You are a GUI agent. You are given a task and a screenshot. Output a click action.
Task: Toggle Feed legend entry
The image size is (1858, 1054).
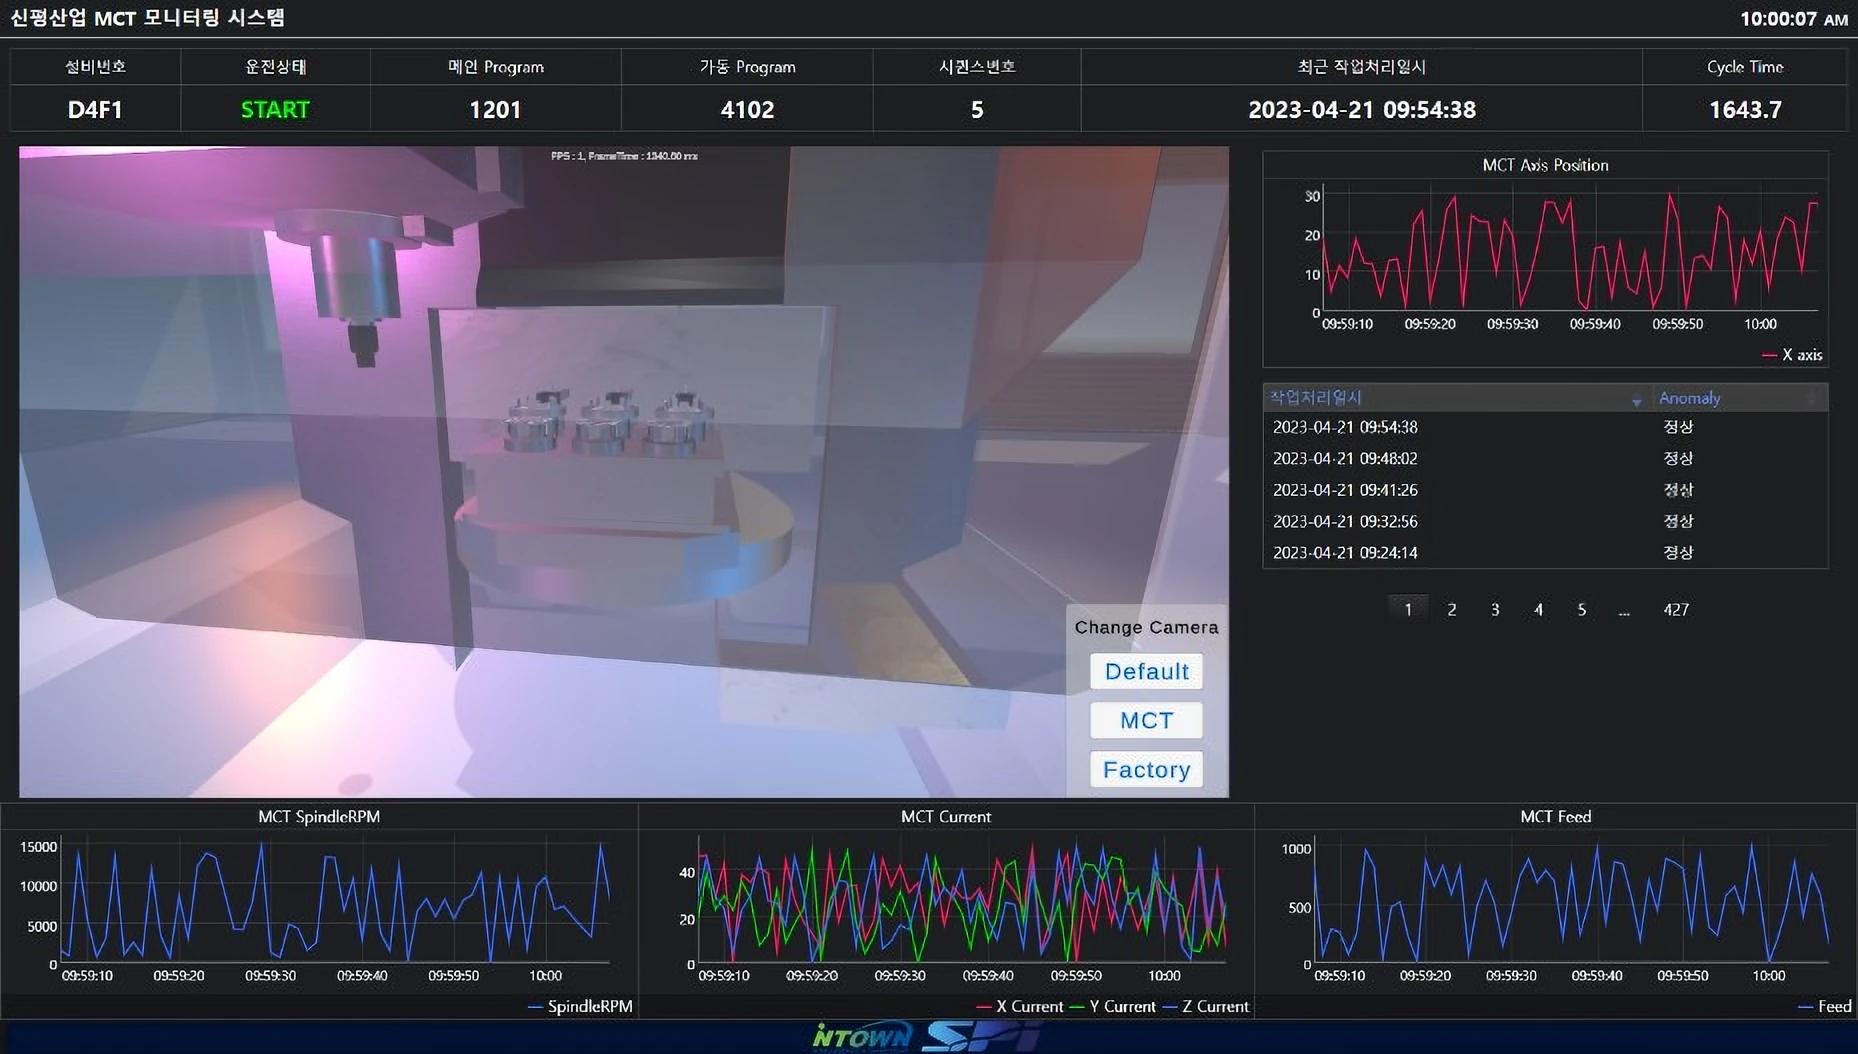(x=1825, y=1006)
